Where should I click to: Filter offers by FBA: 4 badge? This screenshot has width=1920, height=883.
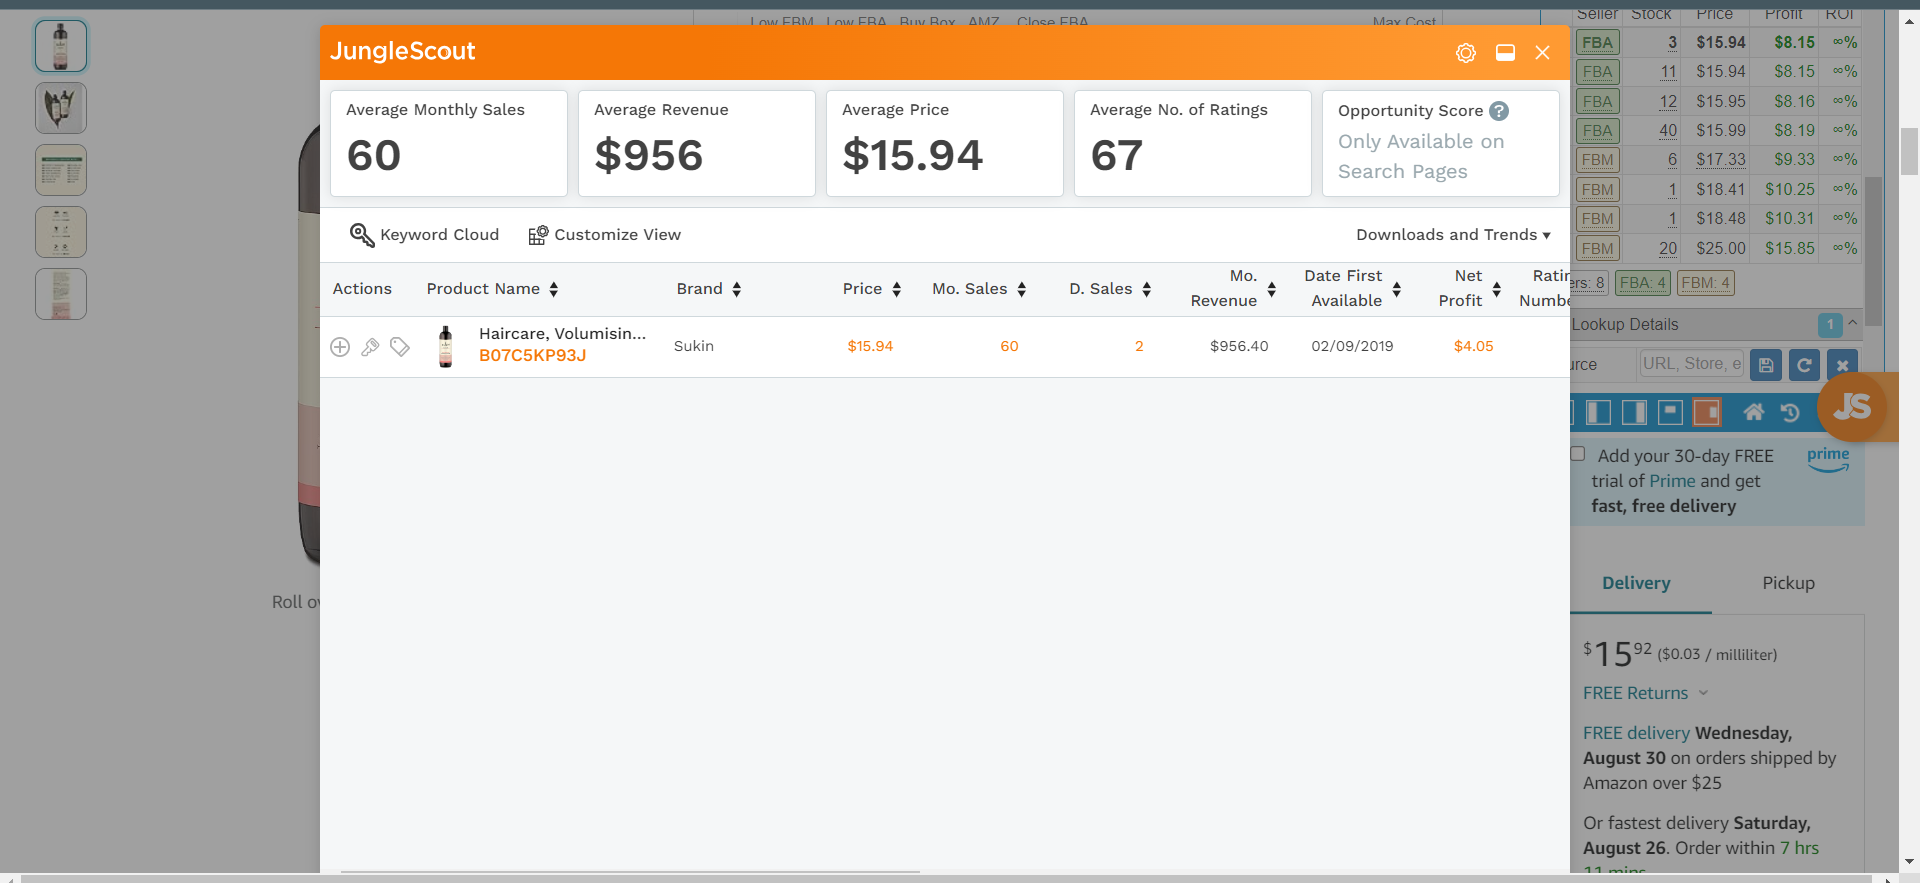[1643, 283]
